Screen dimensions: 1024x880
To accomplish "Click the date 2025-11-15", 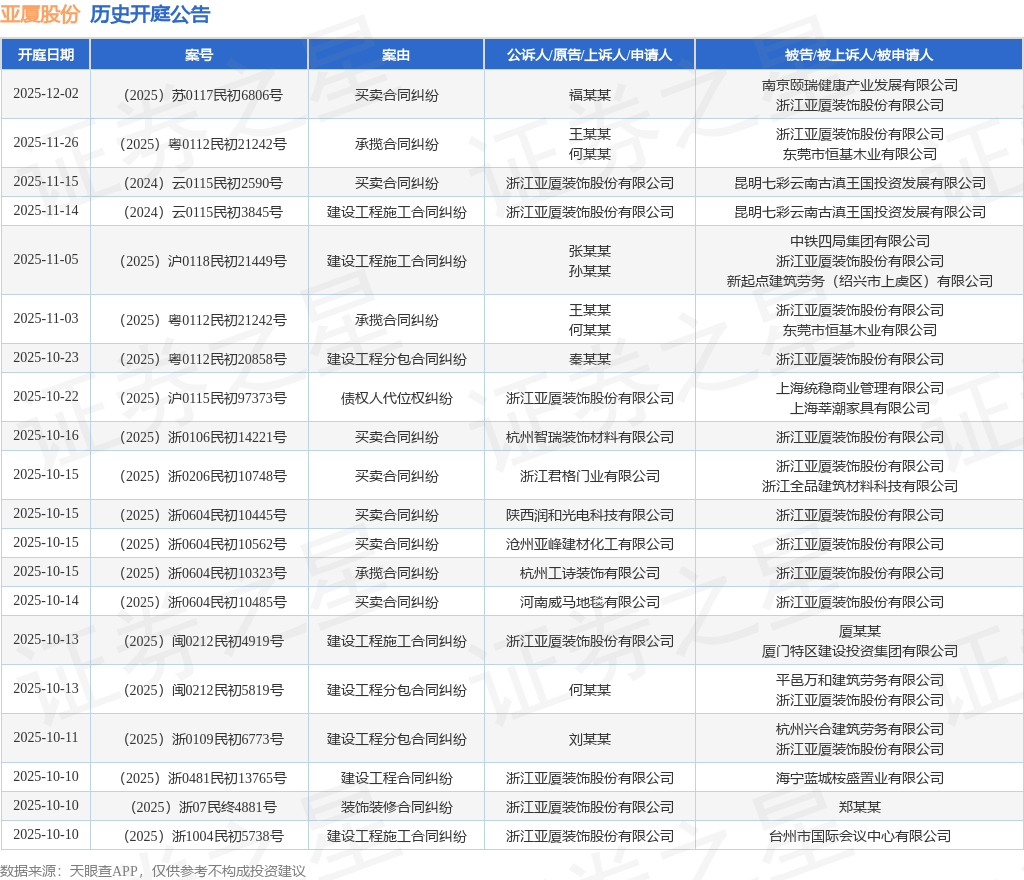I will [x=46, y=181].
